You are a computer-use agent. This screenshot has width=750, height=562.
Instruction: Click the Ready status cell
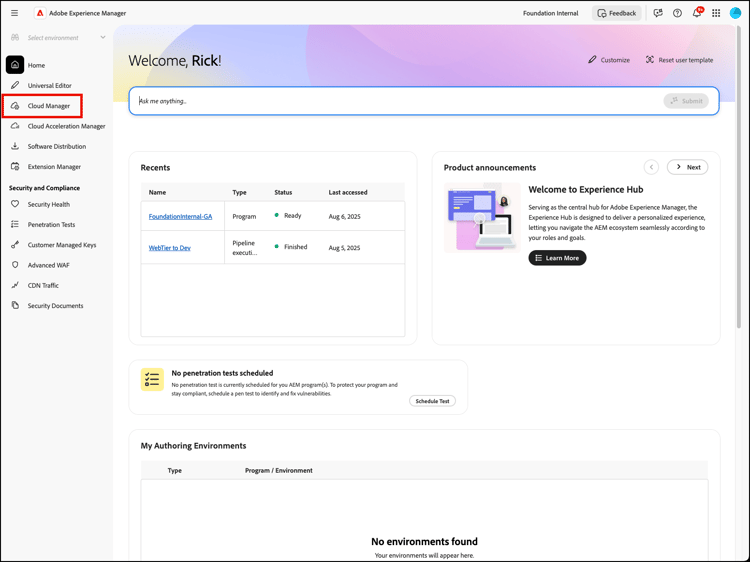click(288, 216)
